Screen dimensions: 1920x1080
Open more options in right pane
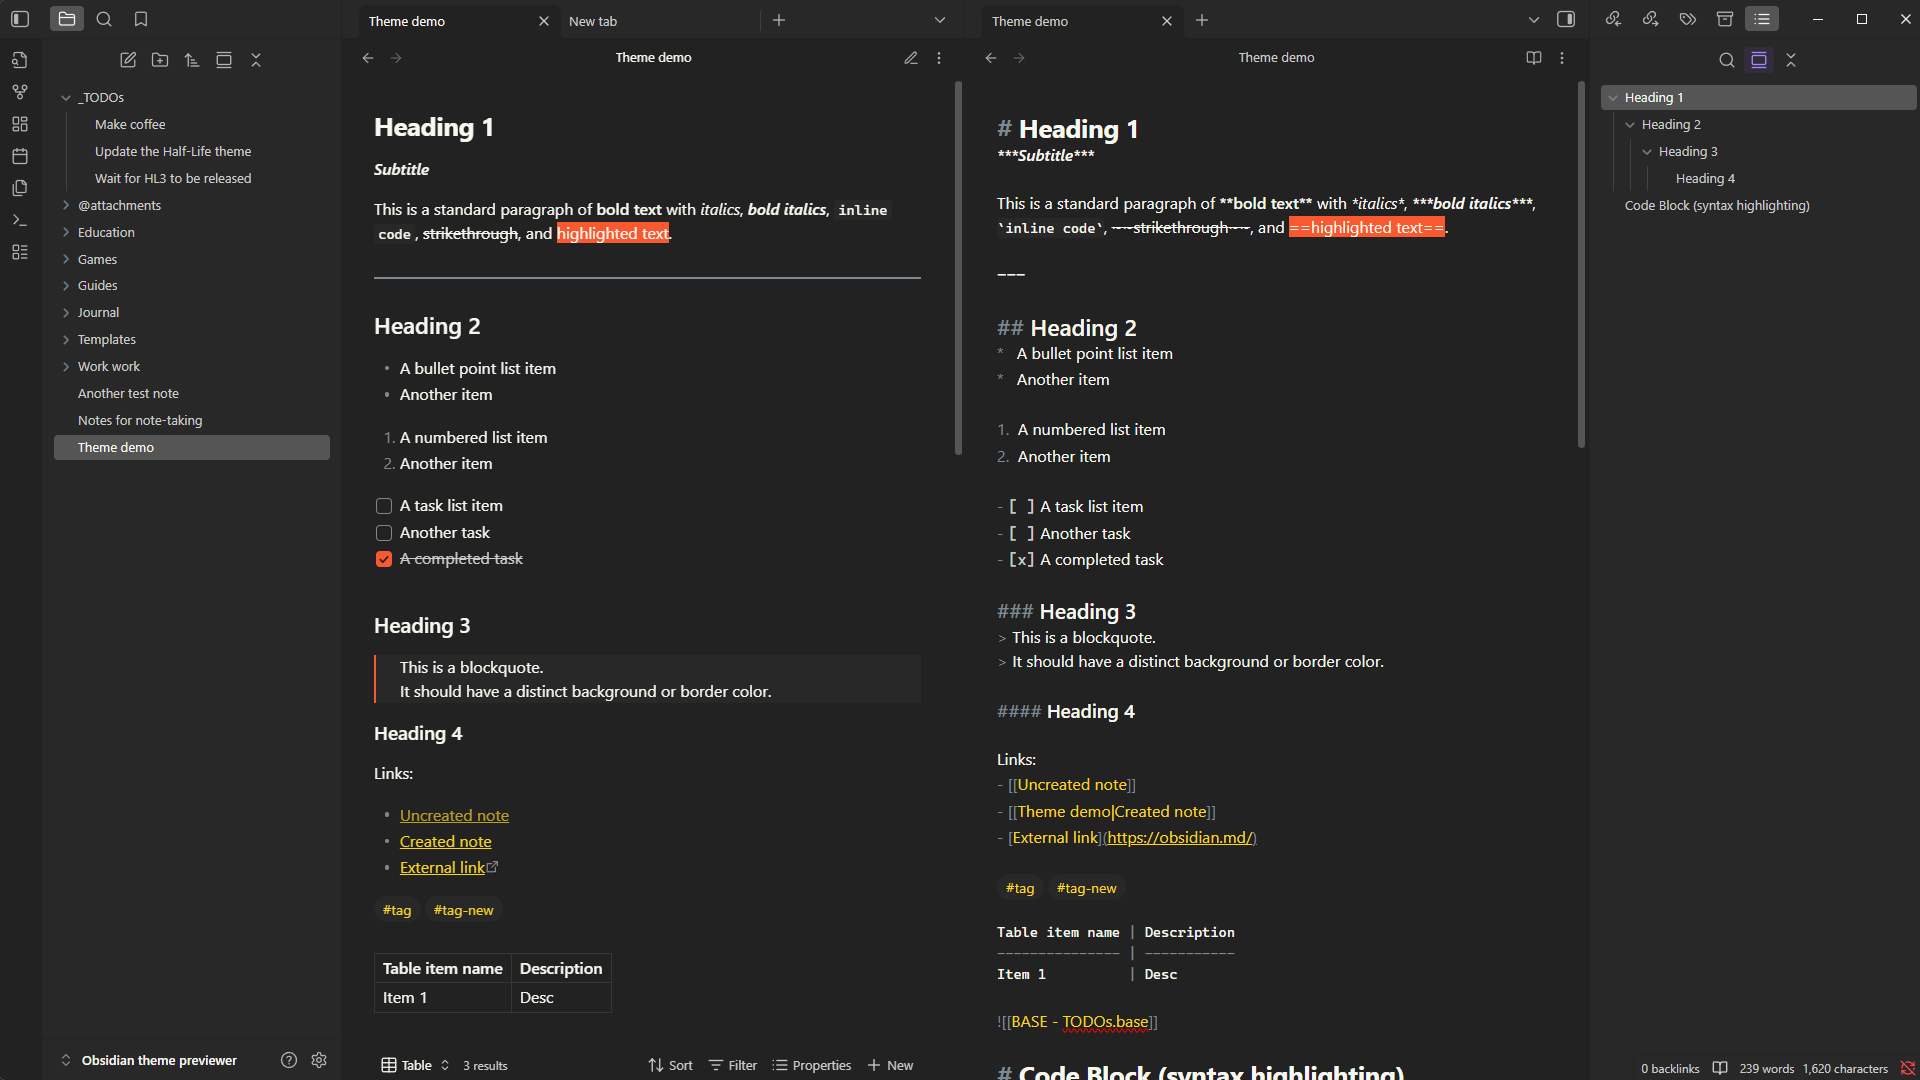click(1562, 58)
